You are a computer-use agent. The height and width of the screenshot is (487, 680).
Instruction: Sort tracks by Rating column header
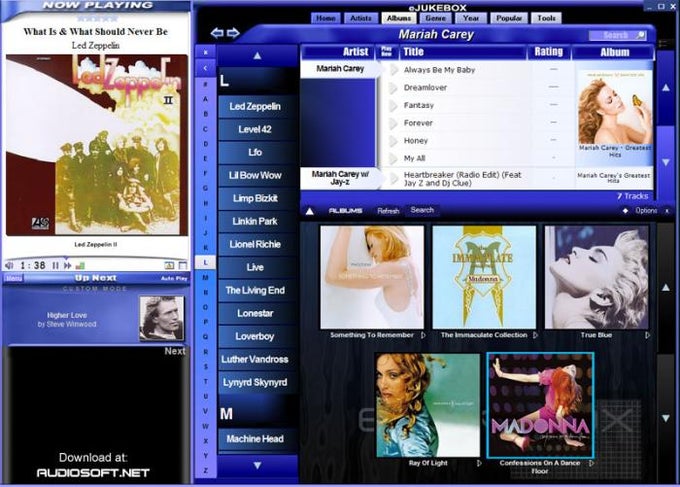[x=549, y=52]
